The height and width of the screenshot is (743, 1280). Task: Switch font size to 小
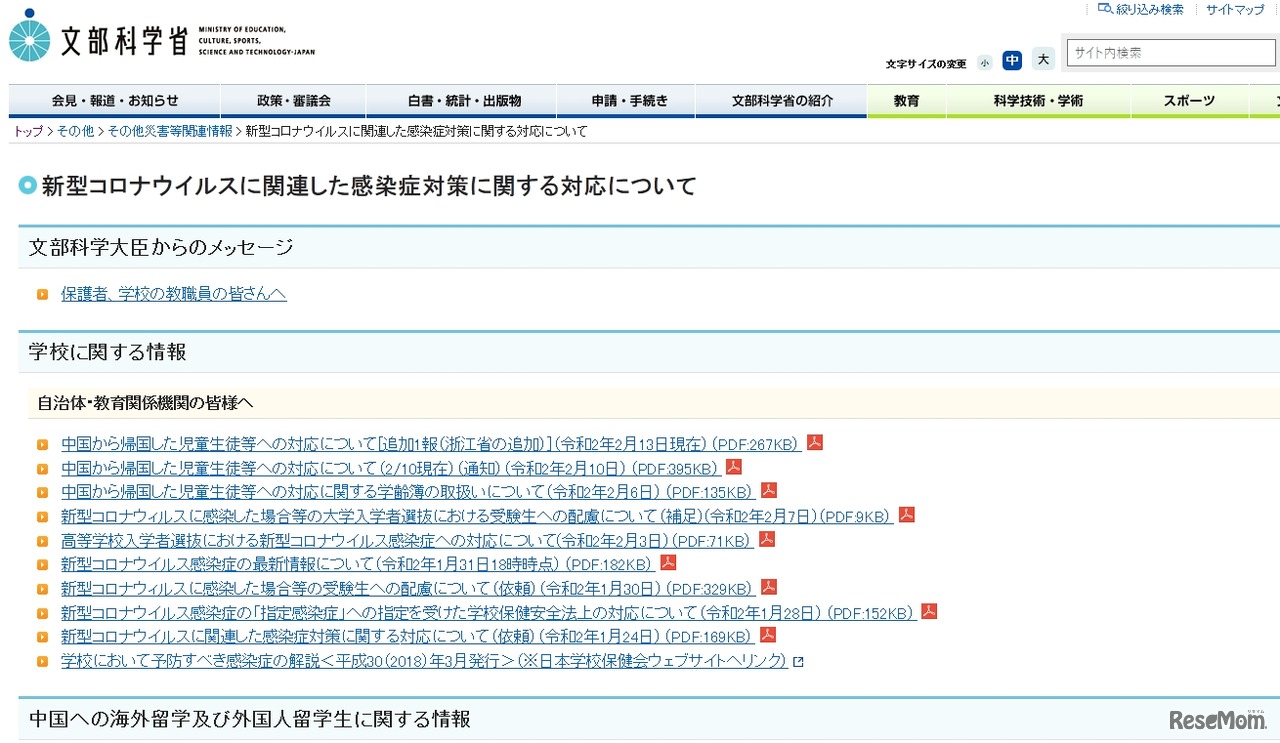(x=985, y=62)
